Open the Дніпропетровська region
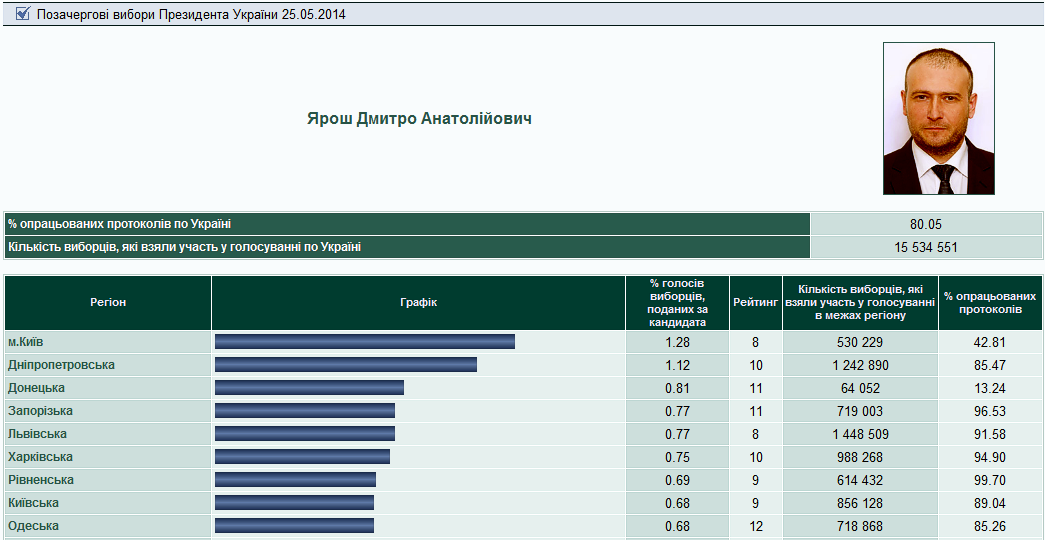The width and height of the screenshot is (1045, 540). click(61, 365)
